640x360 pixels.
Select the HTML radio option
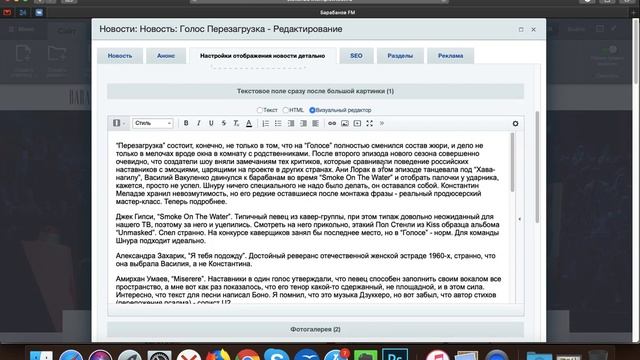tap(286, 110)
